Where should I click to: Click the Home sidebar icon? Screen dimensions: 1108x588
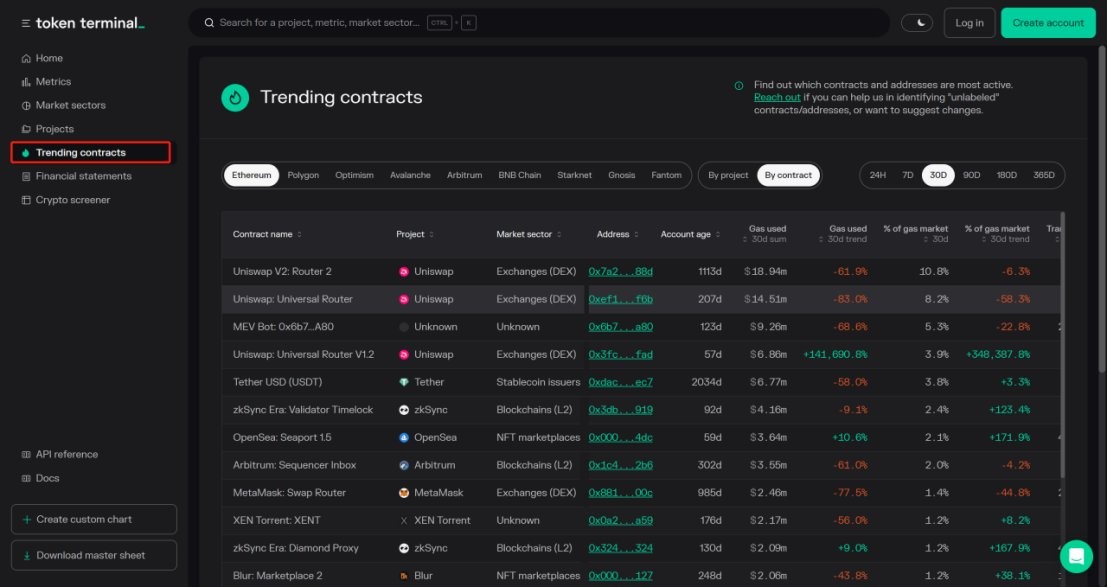tap(26, 59)
